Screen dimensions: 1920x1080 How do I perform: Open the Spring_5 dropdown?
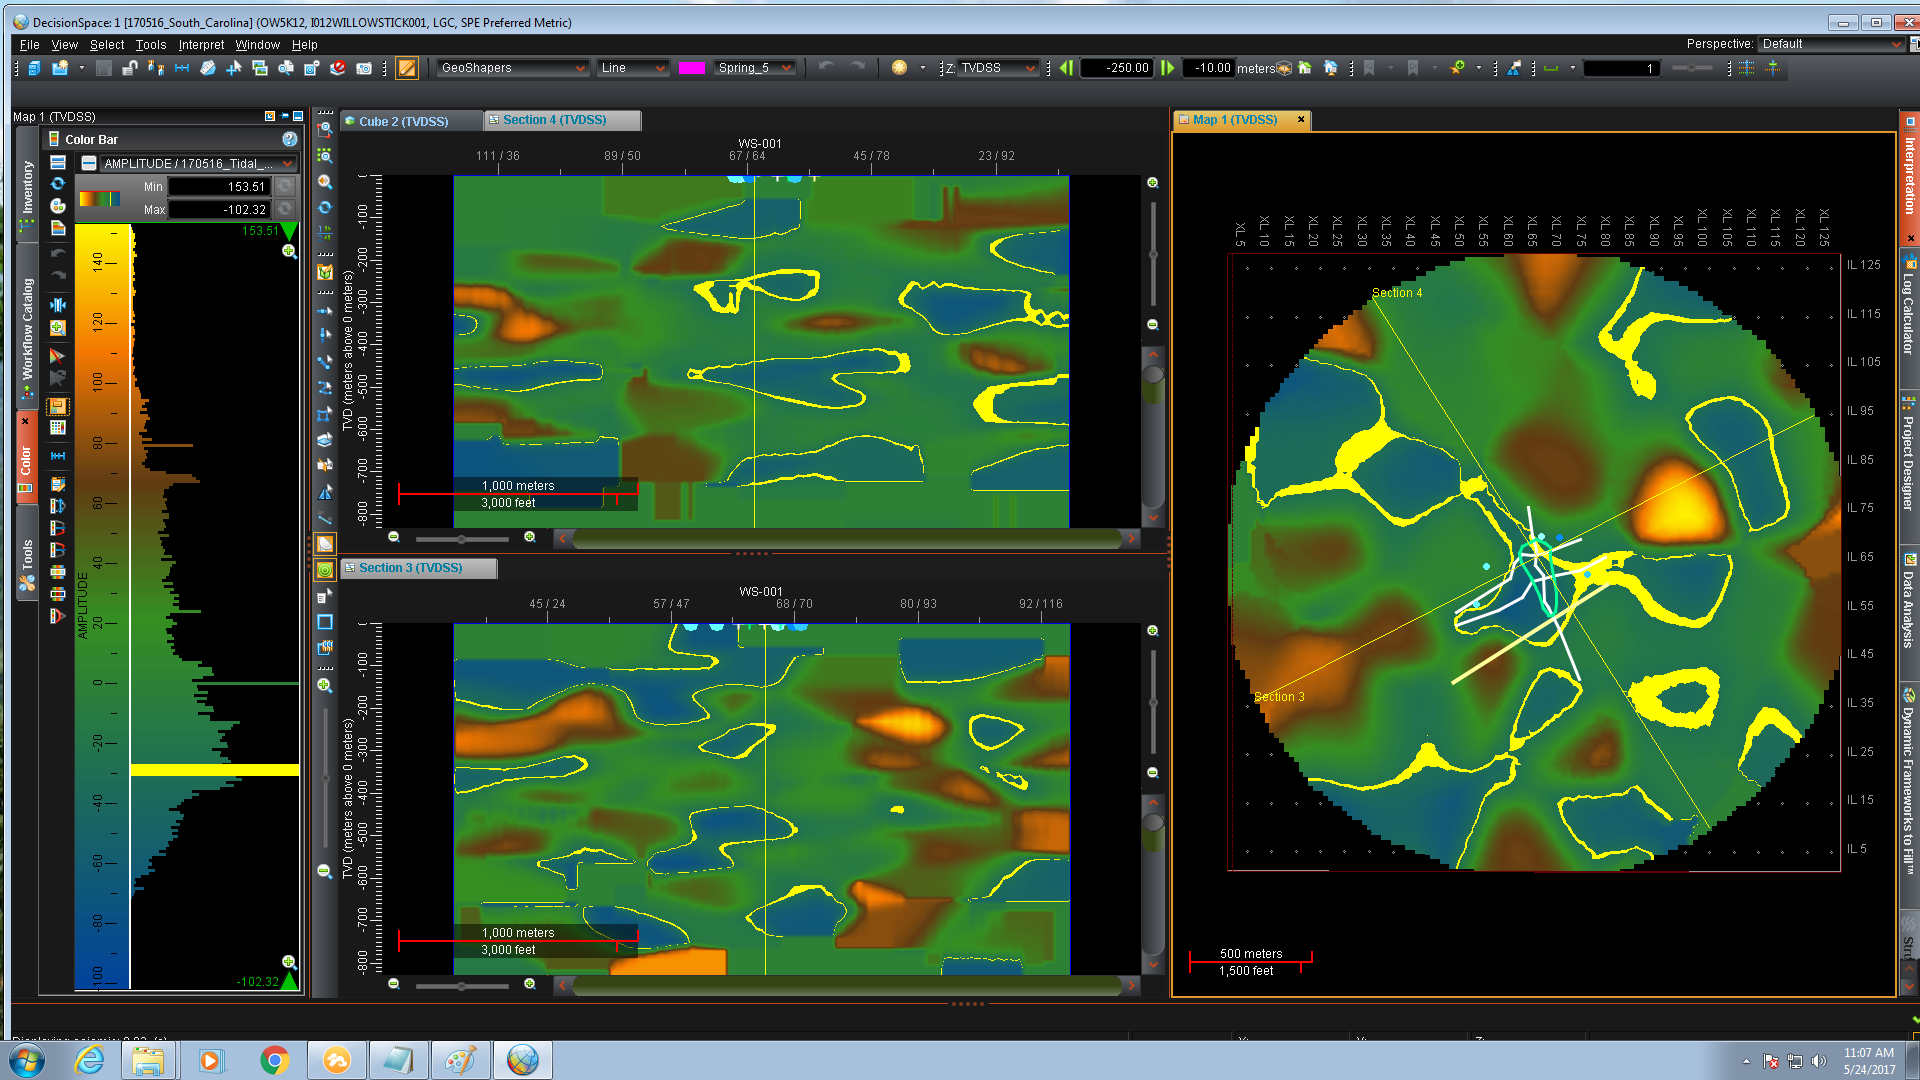point(755,68)
